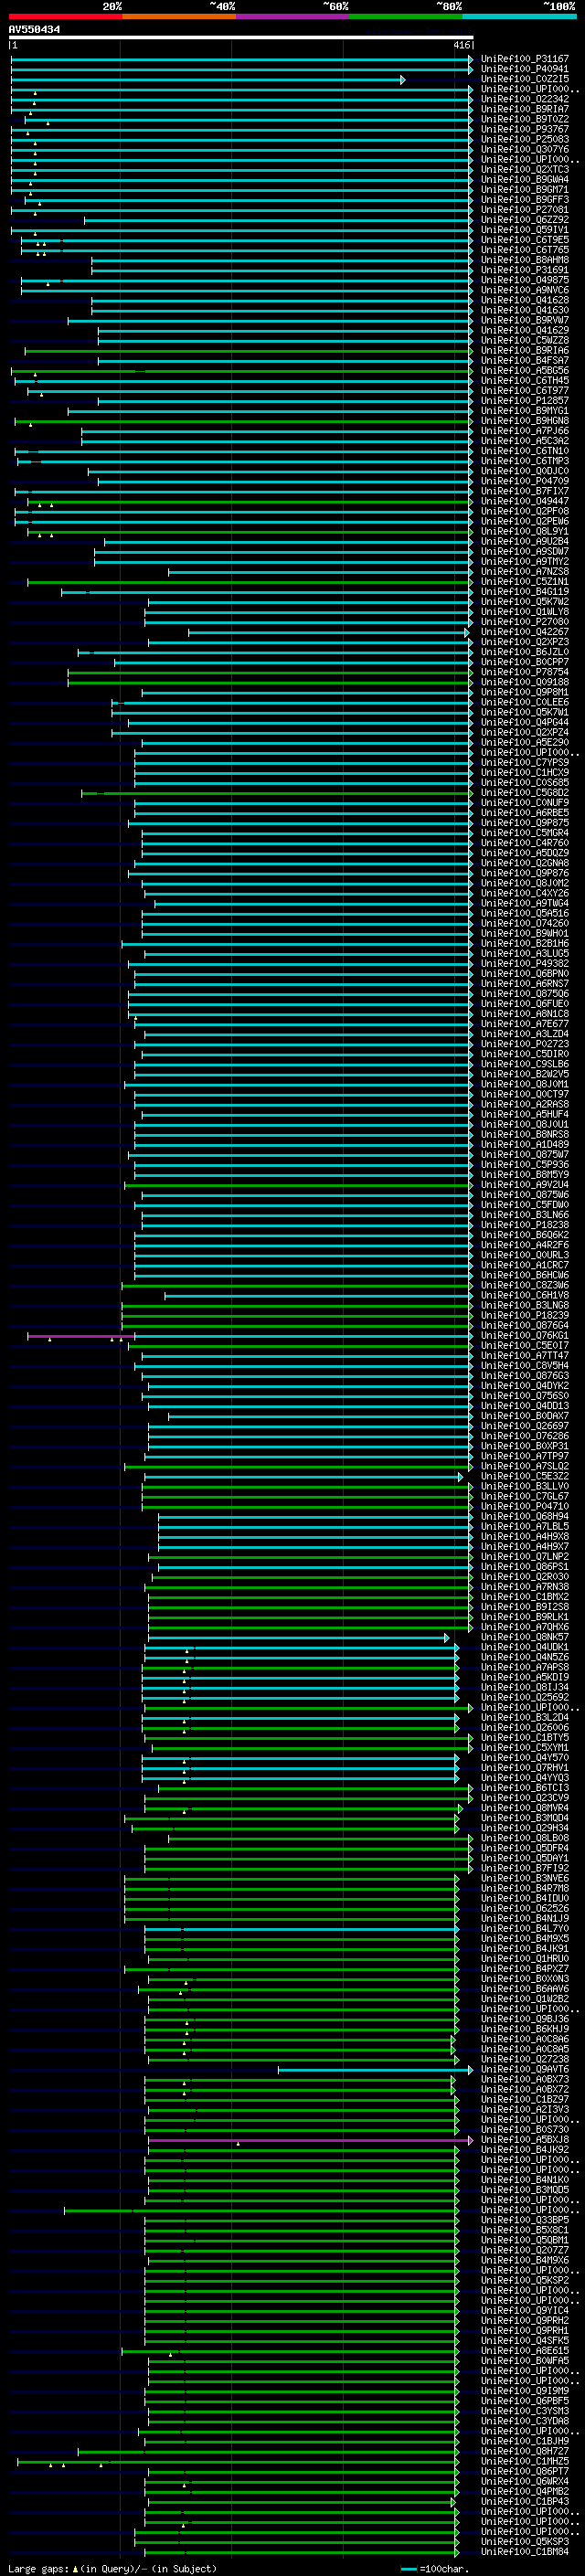Open the UniRef100_A5BXJ8 hit label
Image resolution: width=585 pixels, height=2576 pixels.
[524, 2141]
